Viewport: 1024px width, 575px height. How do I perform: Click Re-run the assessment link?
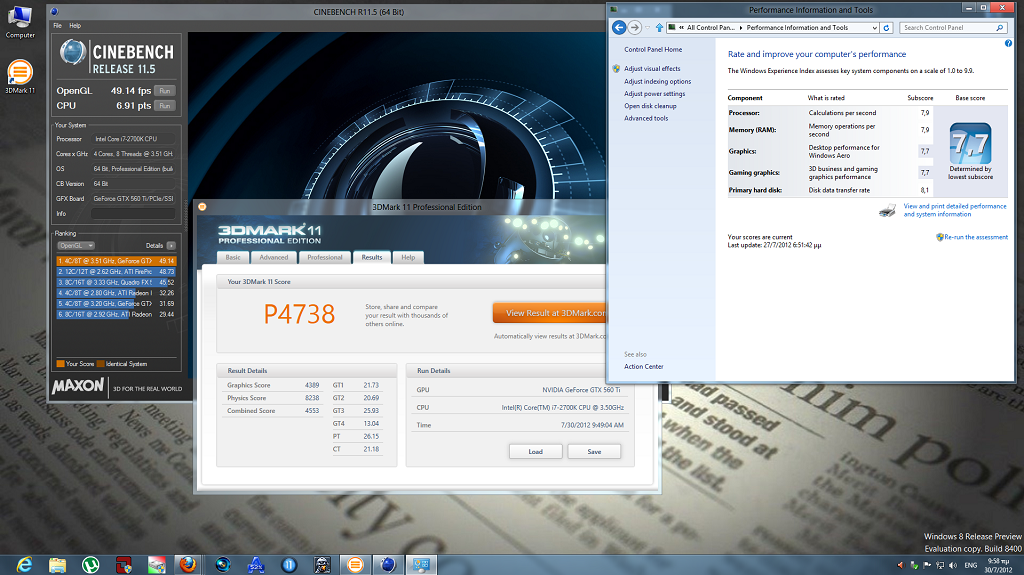976,237
